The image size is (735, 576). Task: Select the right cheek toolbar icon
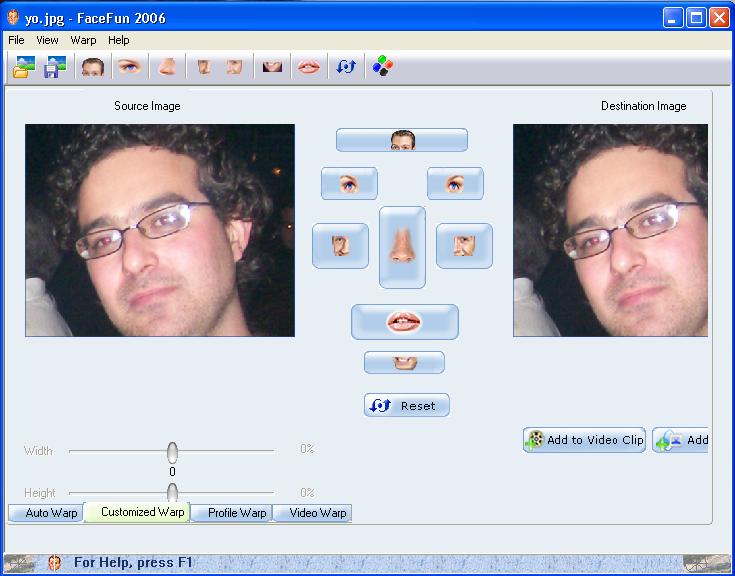[x=234, y=67]
